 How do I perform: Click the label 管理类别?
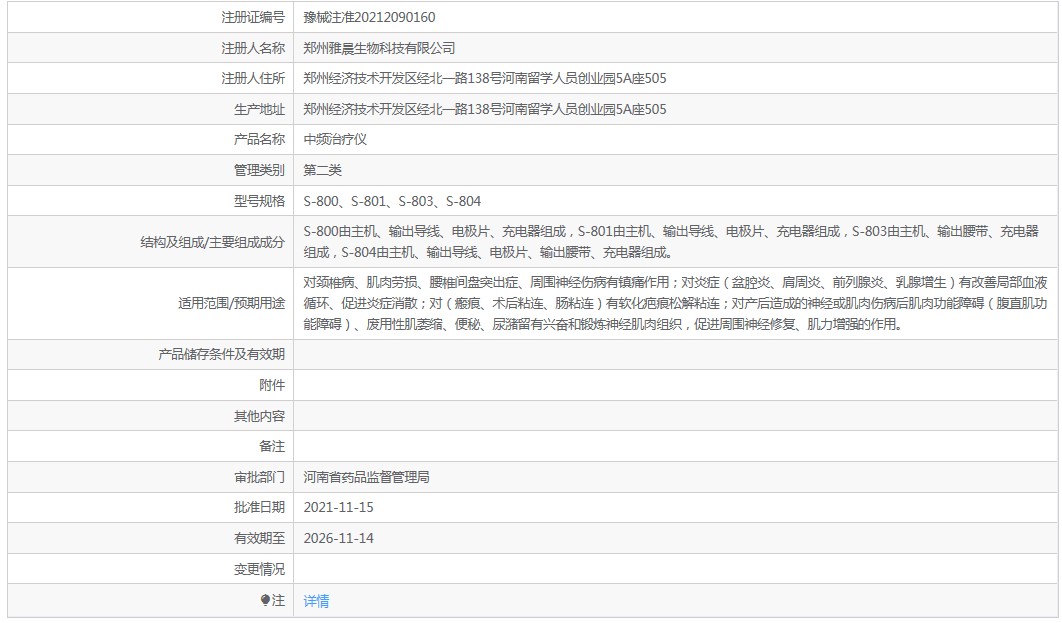coord(259,170)
